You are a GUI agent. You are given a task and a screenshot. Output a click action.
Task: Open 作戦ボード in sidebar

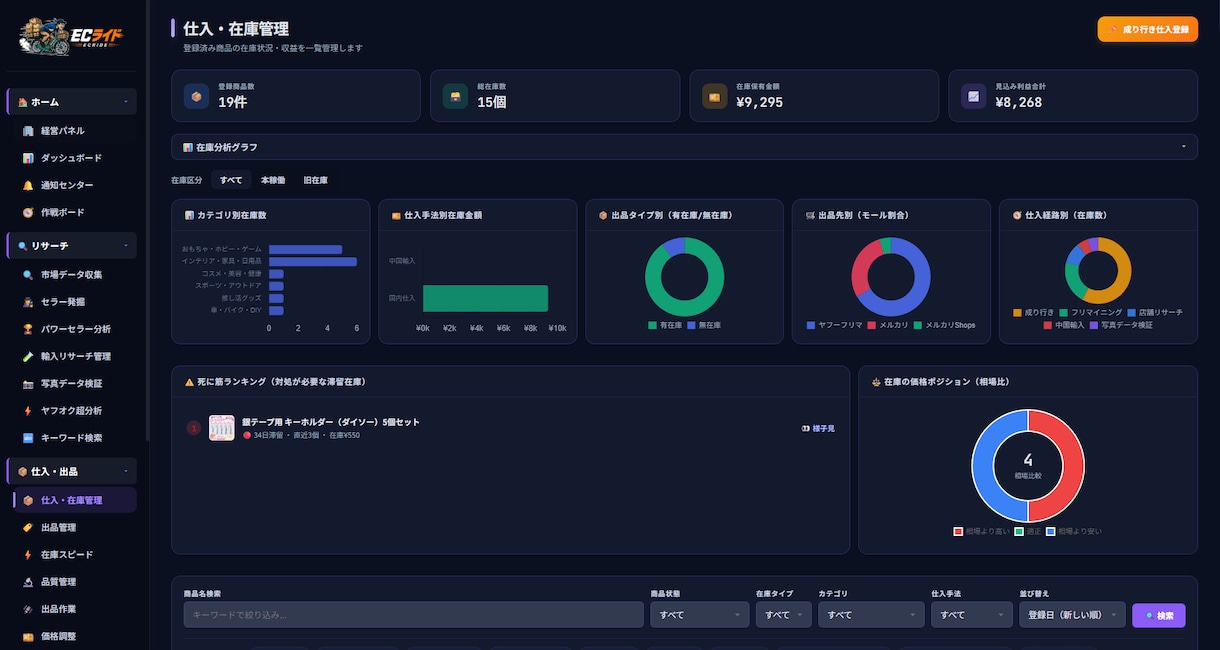pyautogui.click(x=72, y=212)
